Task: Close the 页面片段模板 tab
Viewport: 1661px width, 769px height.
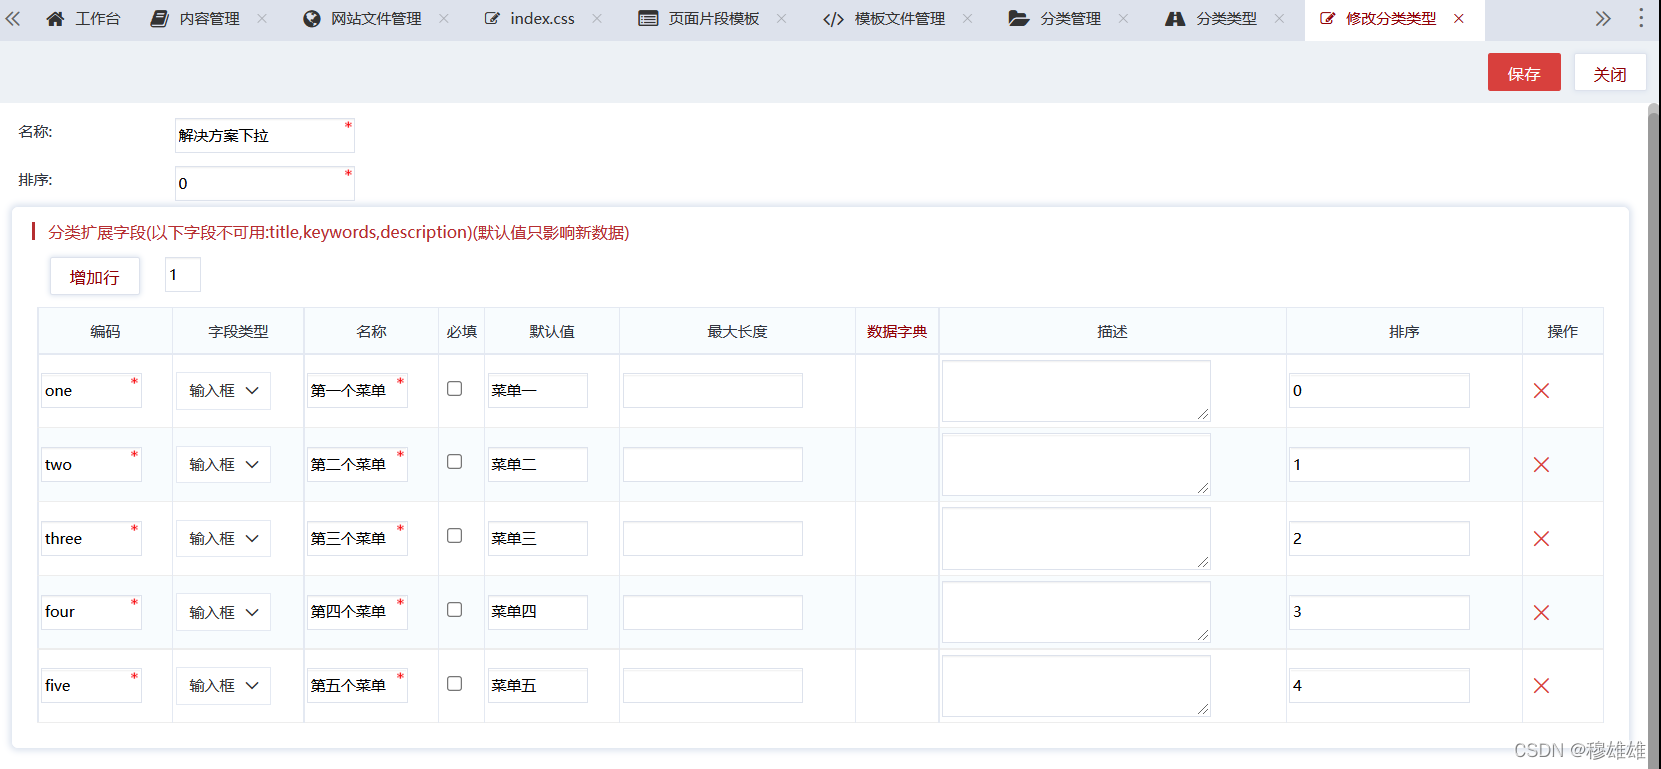Action: click(782, 19)
